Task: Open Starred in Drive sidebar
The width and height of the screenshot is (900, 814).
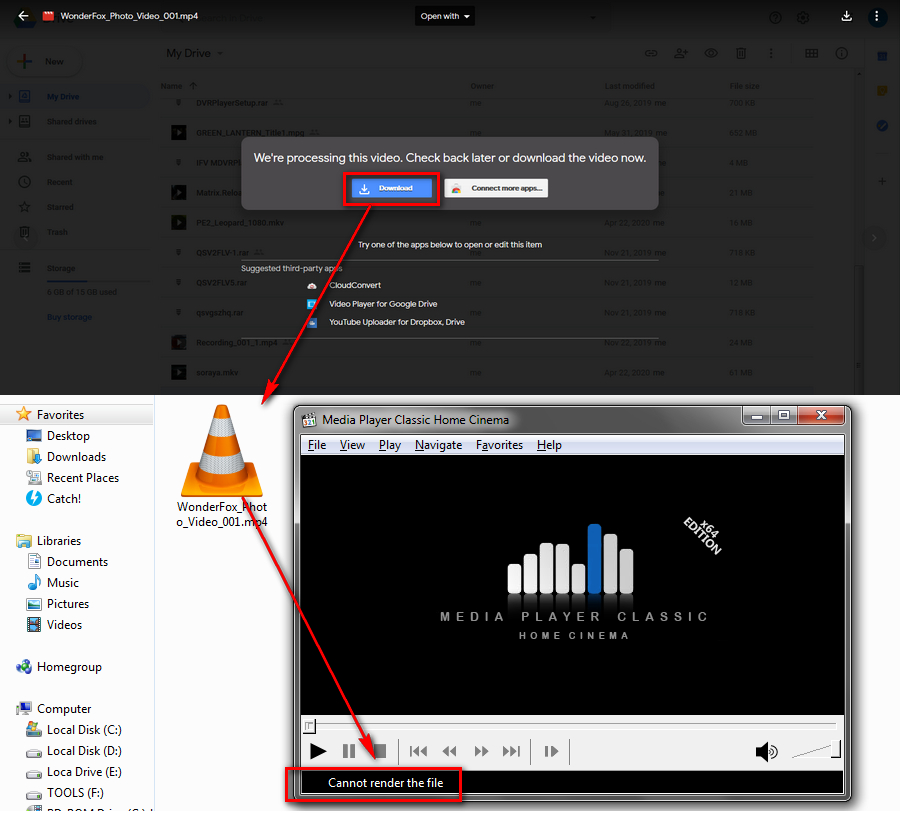Action: pos(60,207)
